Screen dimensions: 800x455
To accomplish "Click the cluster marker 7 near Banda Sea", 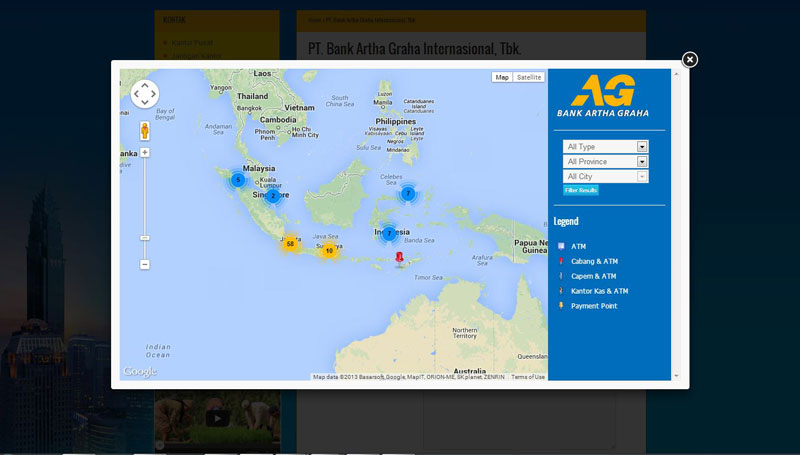I will [389, 234].
